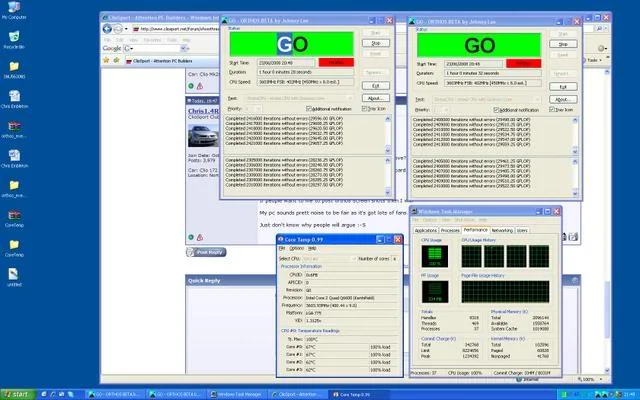
Task: Select the orthos folder icon on desktop
Action: tap(14, 185)
